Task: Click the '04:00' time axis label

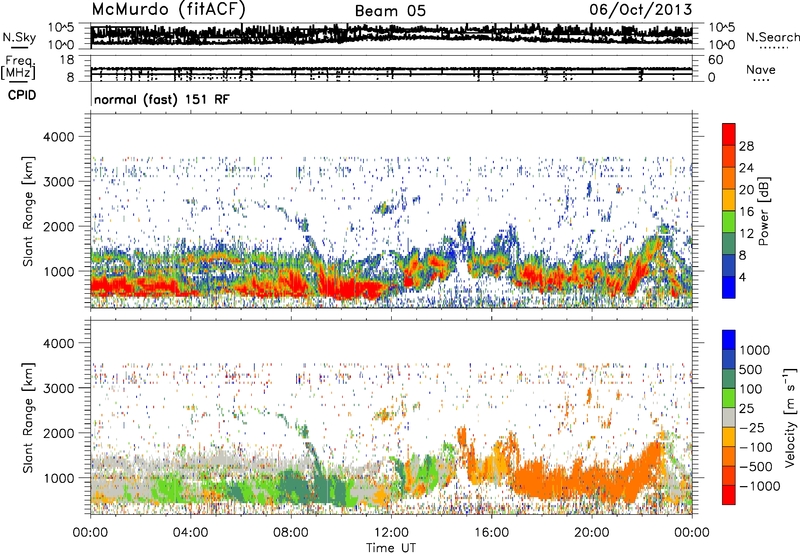Action: coord(190,533)
